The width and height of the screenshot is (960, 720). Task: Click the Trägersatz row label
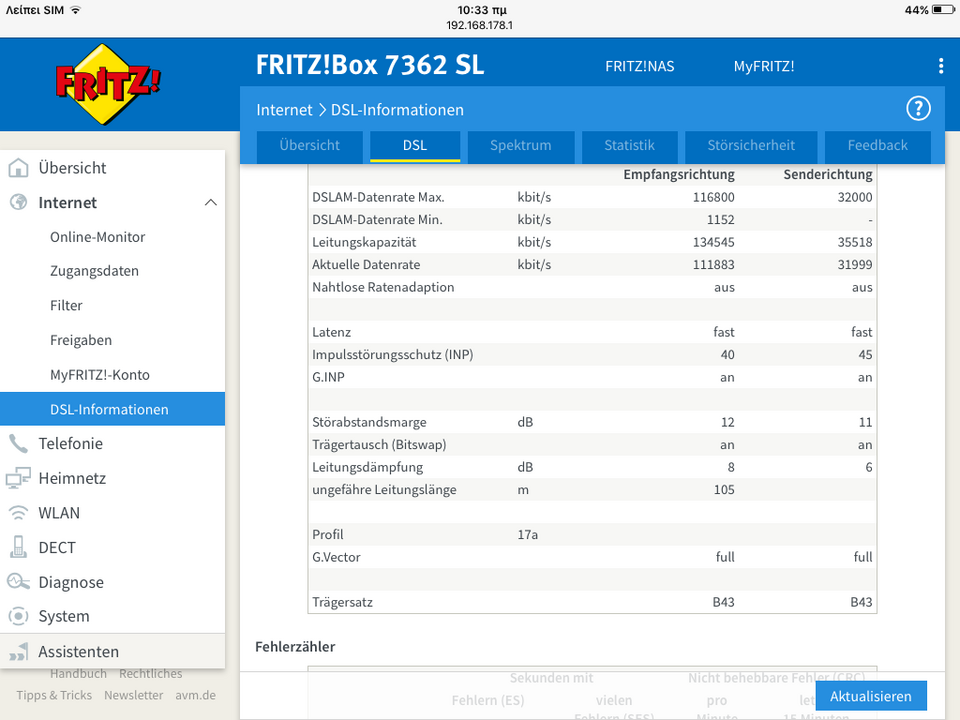342,602
